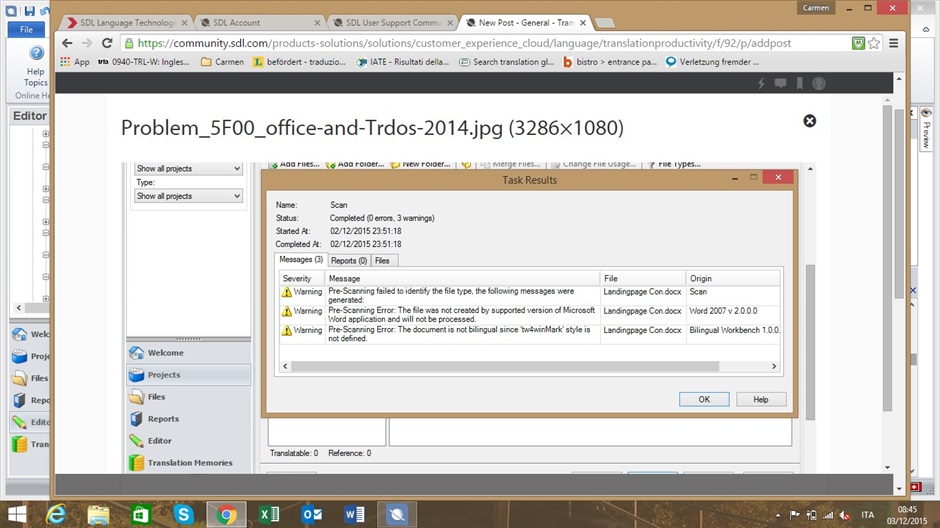Click the Severity column header
This screenshot has width=940, height=528.
302,278
